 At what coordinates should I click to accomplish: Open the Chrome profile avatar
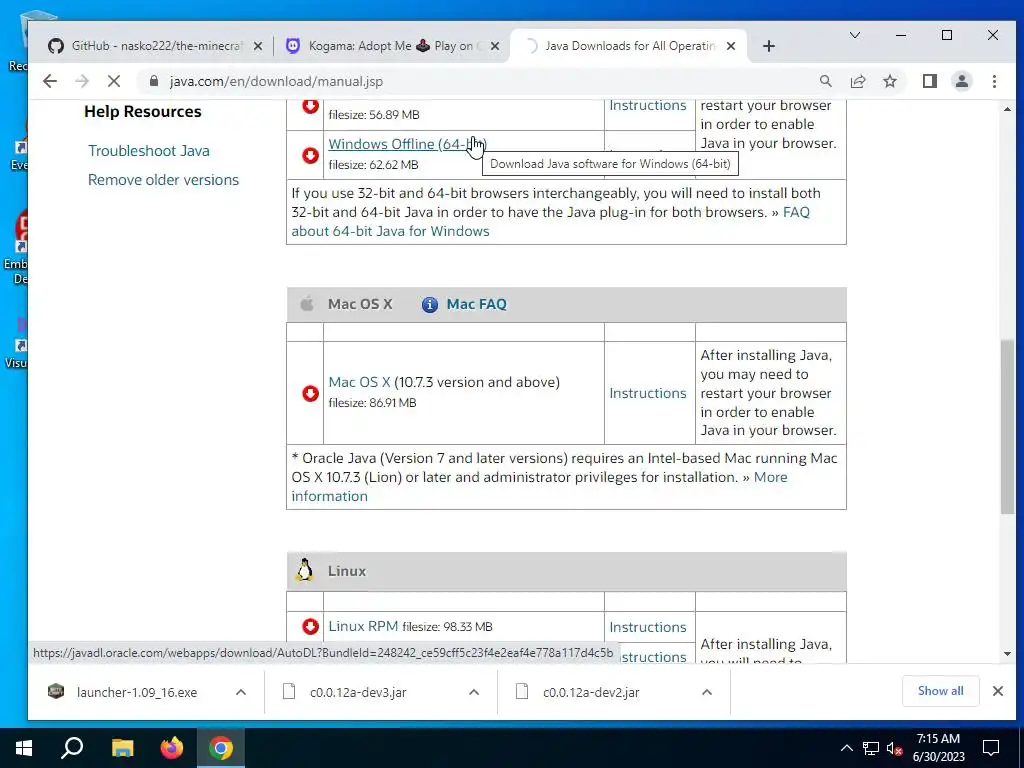pyautogui.click(x=961, y=81)
